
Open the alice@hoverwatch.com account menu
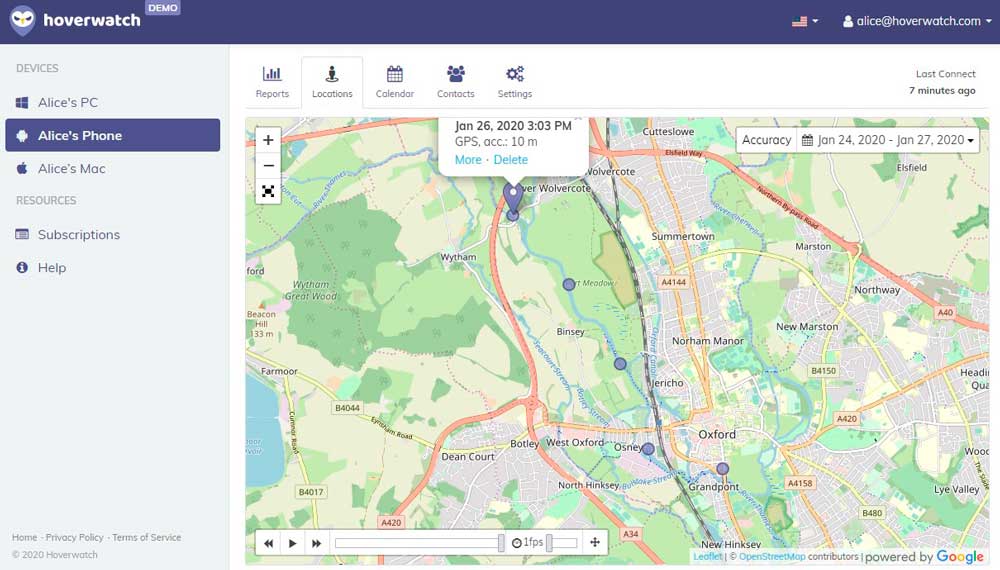(x=917, y=21)
